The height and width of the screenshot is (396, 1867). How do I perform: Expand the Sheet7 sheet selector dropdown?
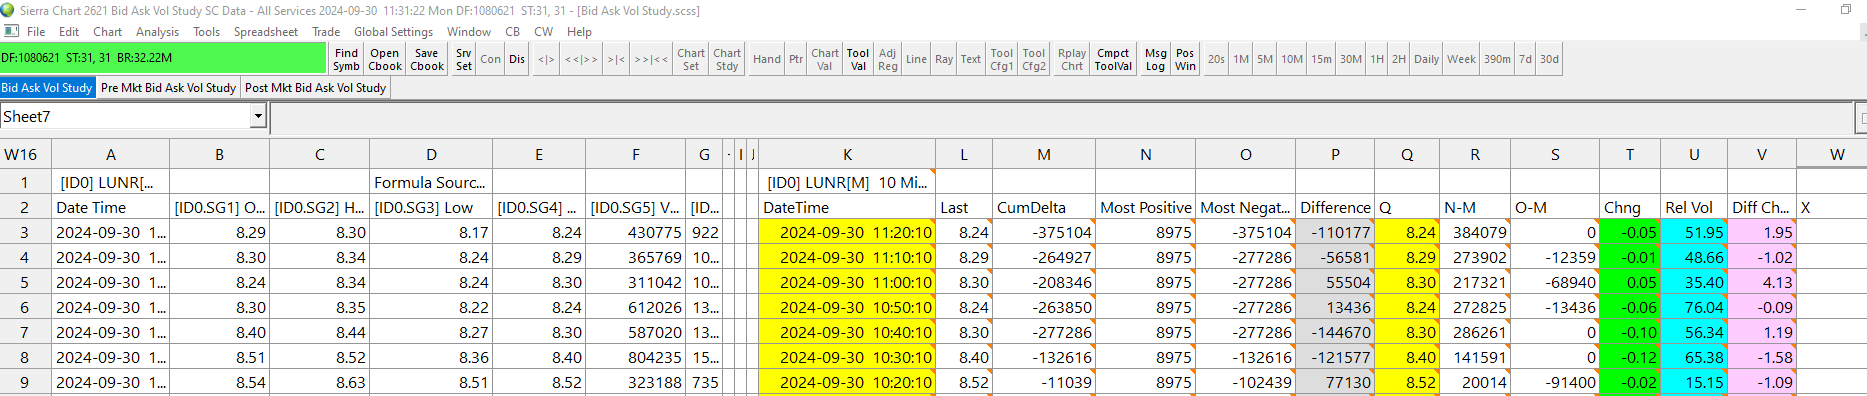[x=258, y=117]
